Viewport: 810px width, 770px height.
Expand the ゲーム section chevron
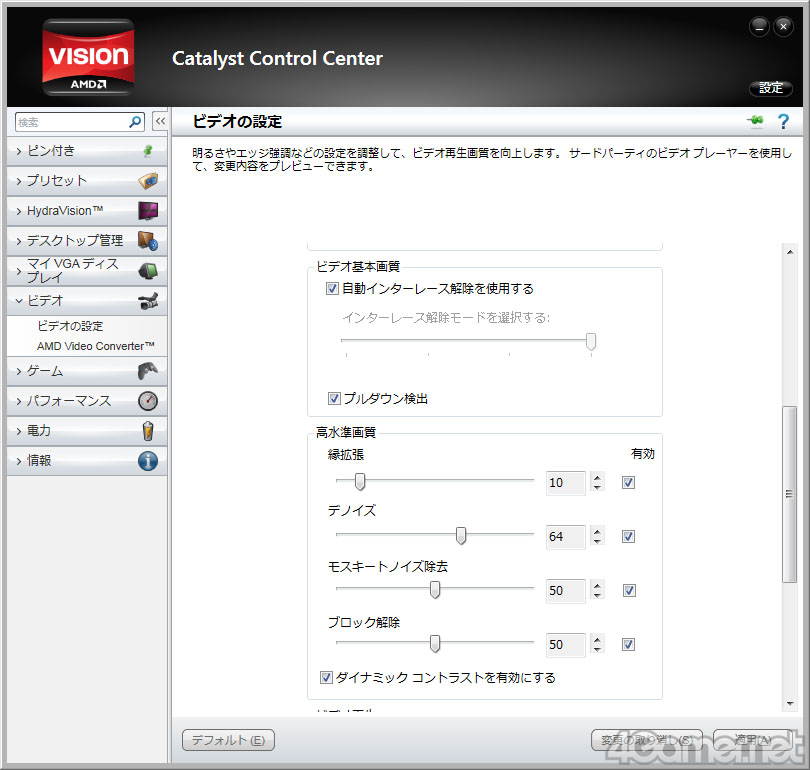tap(19, 371)
